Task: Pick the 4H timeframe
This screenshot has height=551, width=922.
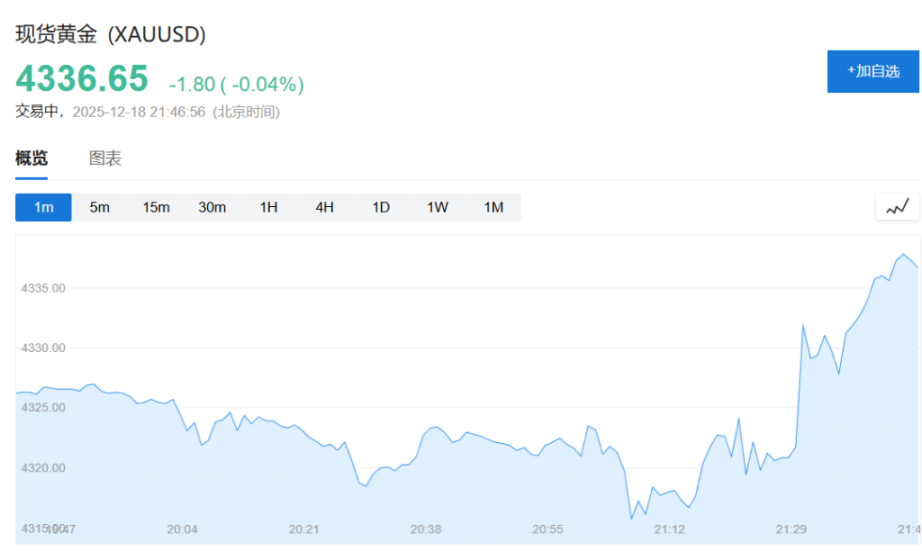Action: point(324,207)
